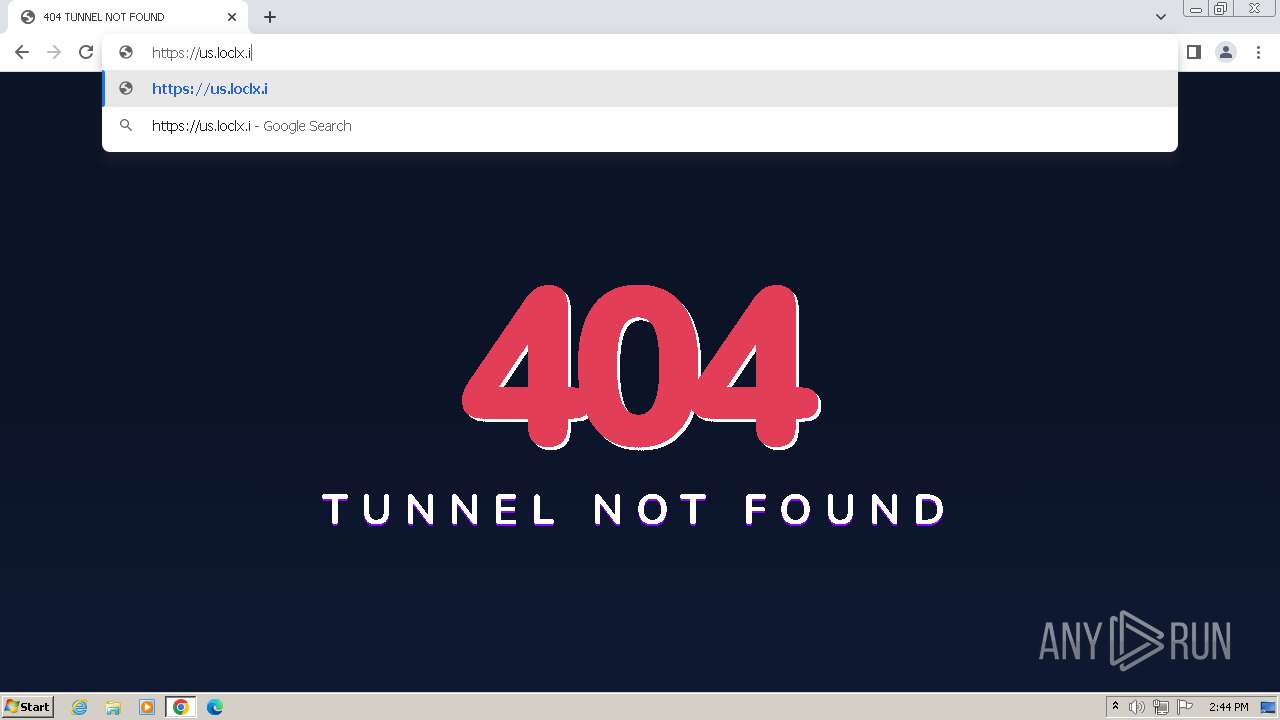Viewport: 1280px width, 720px height.
Task: Select the https://us.loclx.i URL suggestion
Action: [x=640, y=89]
